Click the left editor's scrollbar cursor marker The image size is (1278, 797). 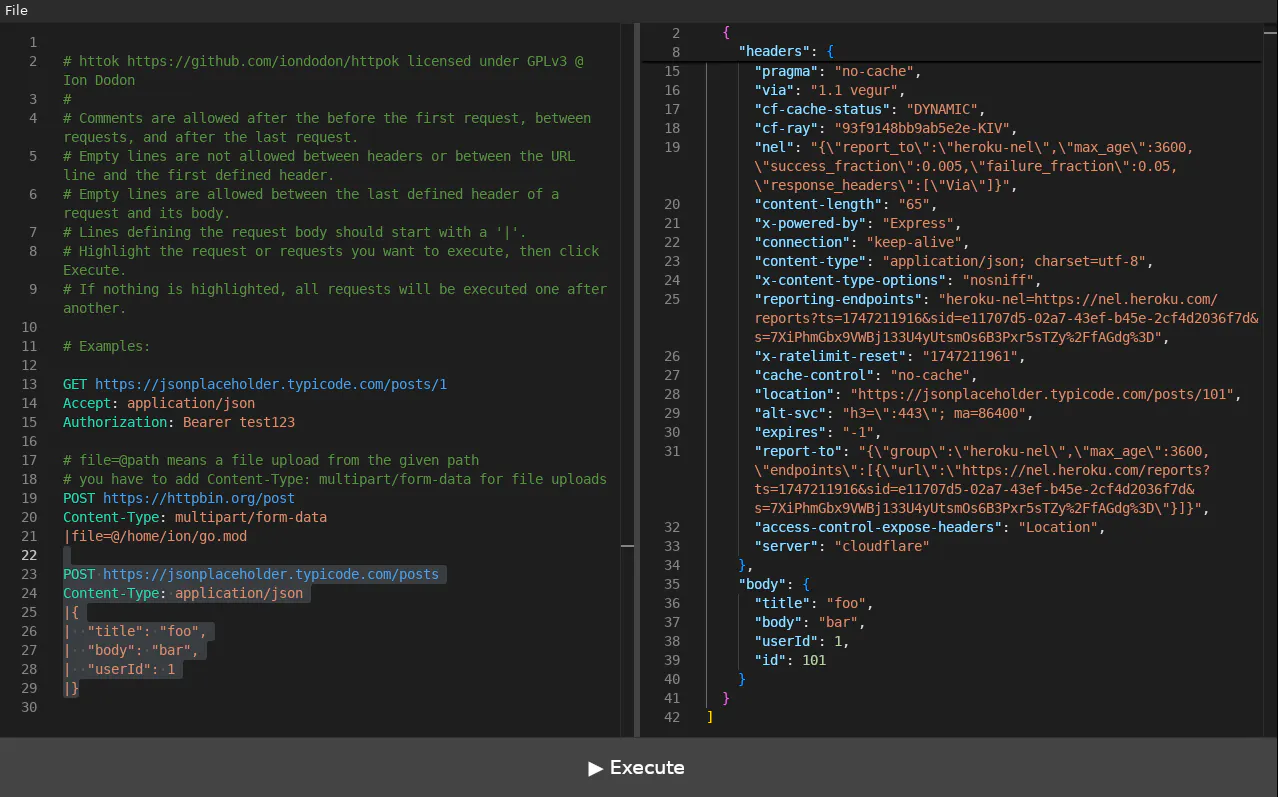click(x=627, y=546)
